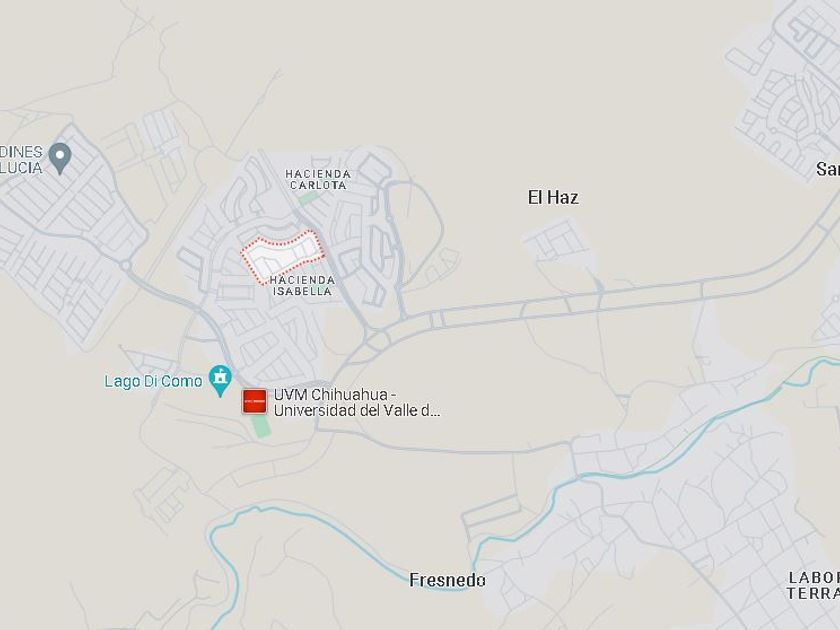Select the El Haz place label
This screenshot has width=840, height=630.
tap(553, 198)
